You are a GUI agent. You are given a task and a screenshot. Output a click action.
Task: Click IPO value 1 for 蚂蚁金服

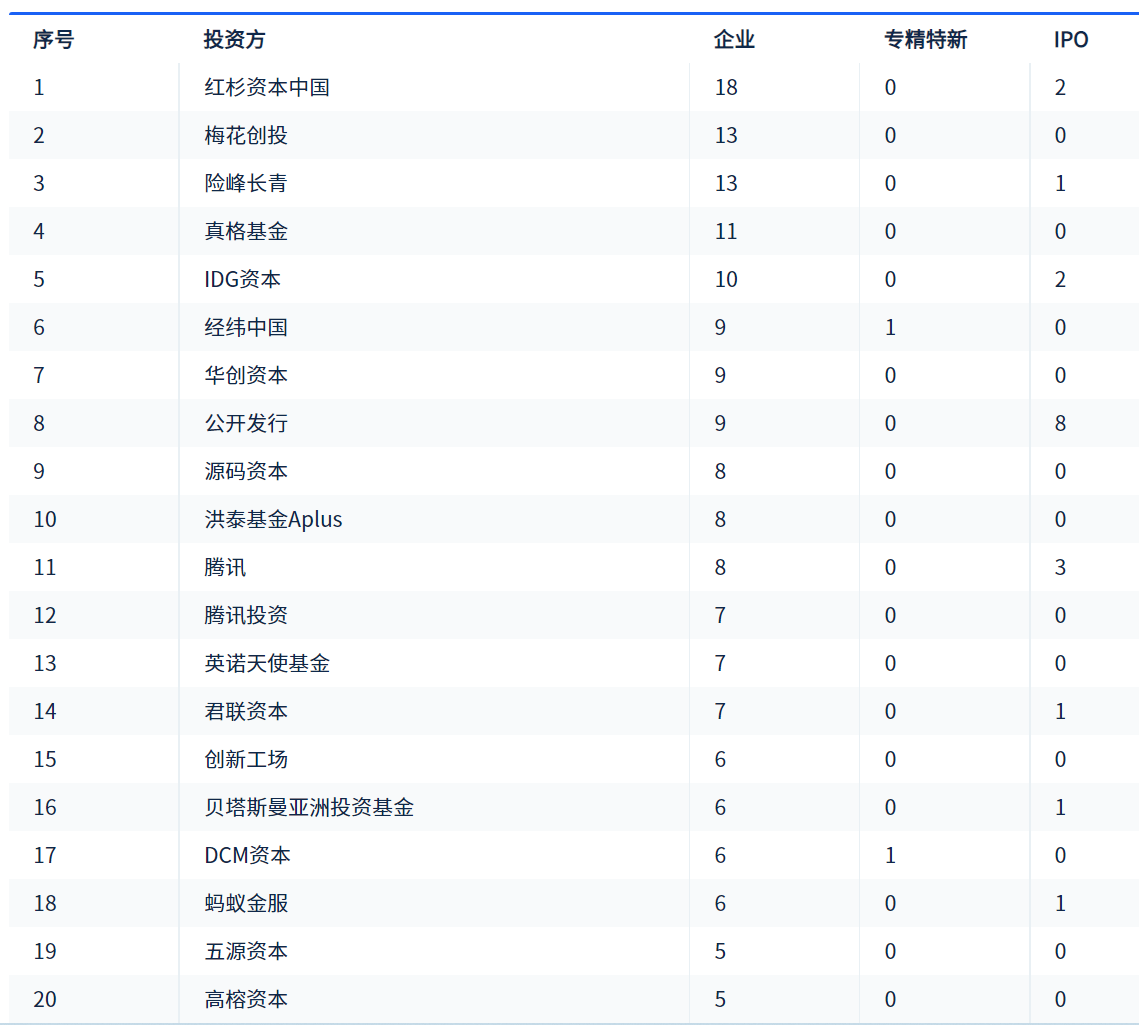pyautogui.click(x=1061, y=903)
